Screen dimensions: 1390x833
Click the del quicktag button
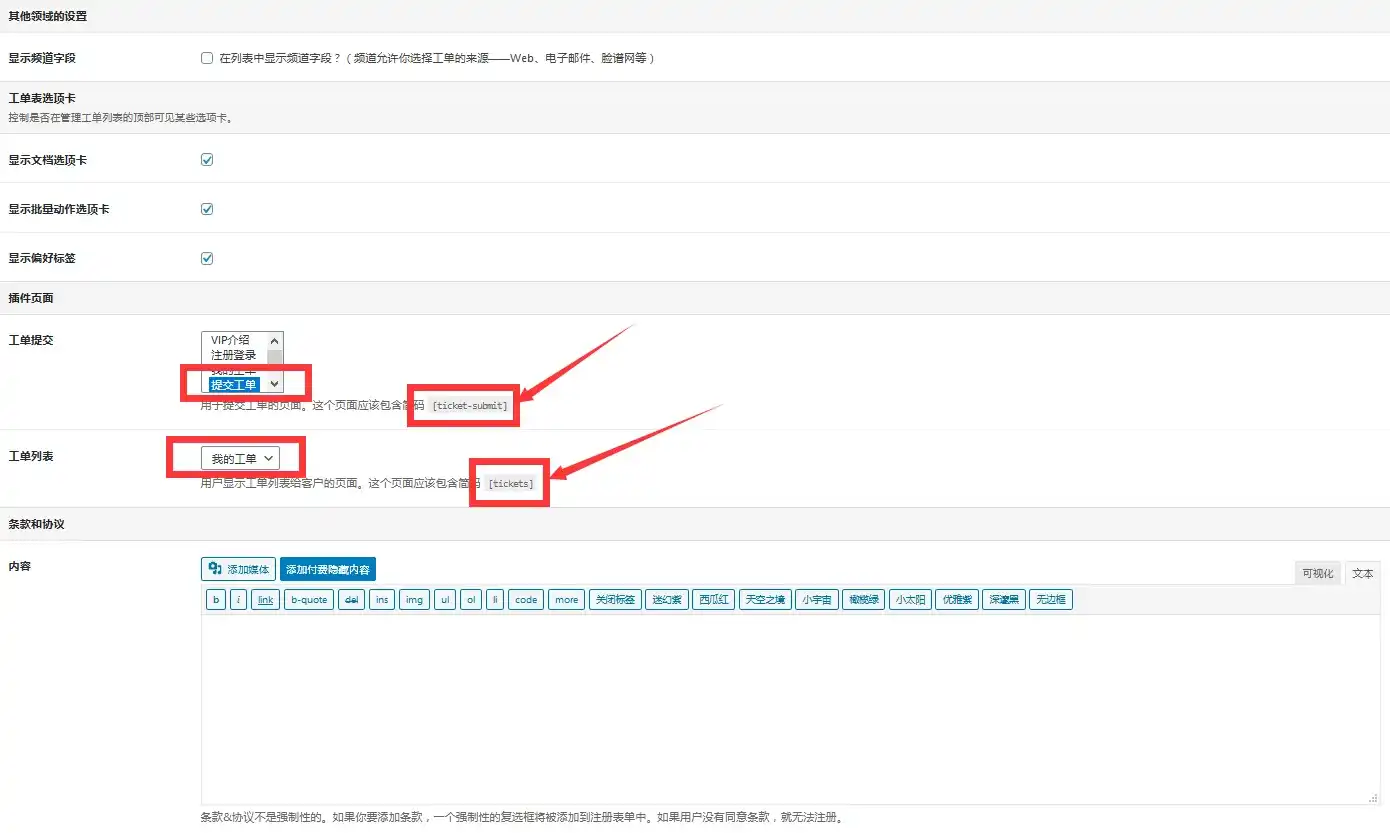click(351, 600)
